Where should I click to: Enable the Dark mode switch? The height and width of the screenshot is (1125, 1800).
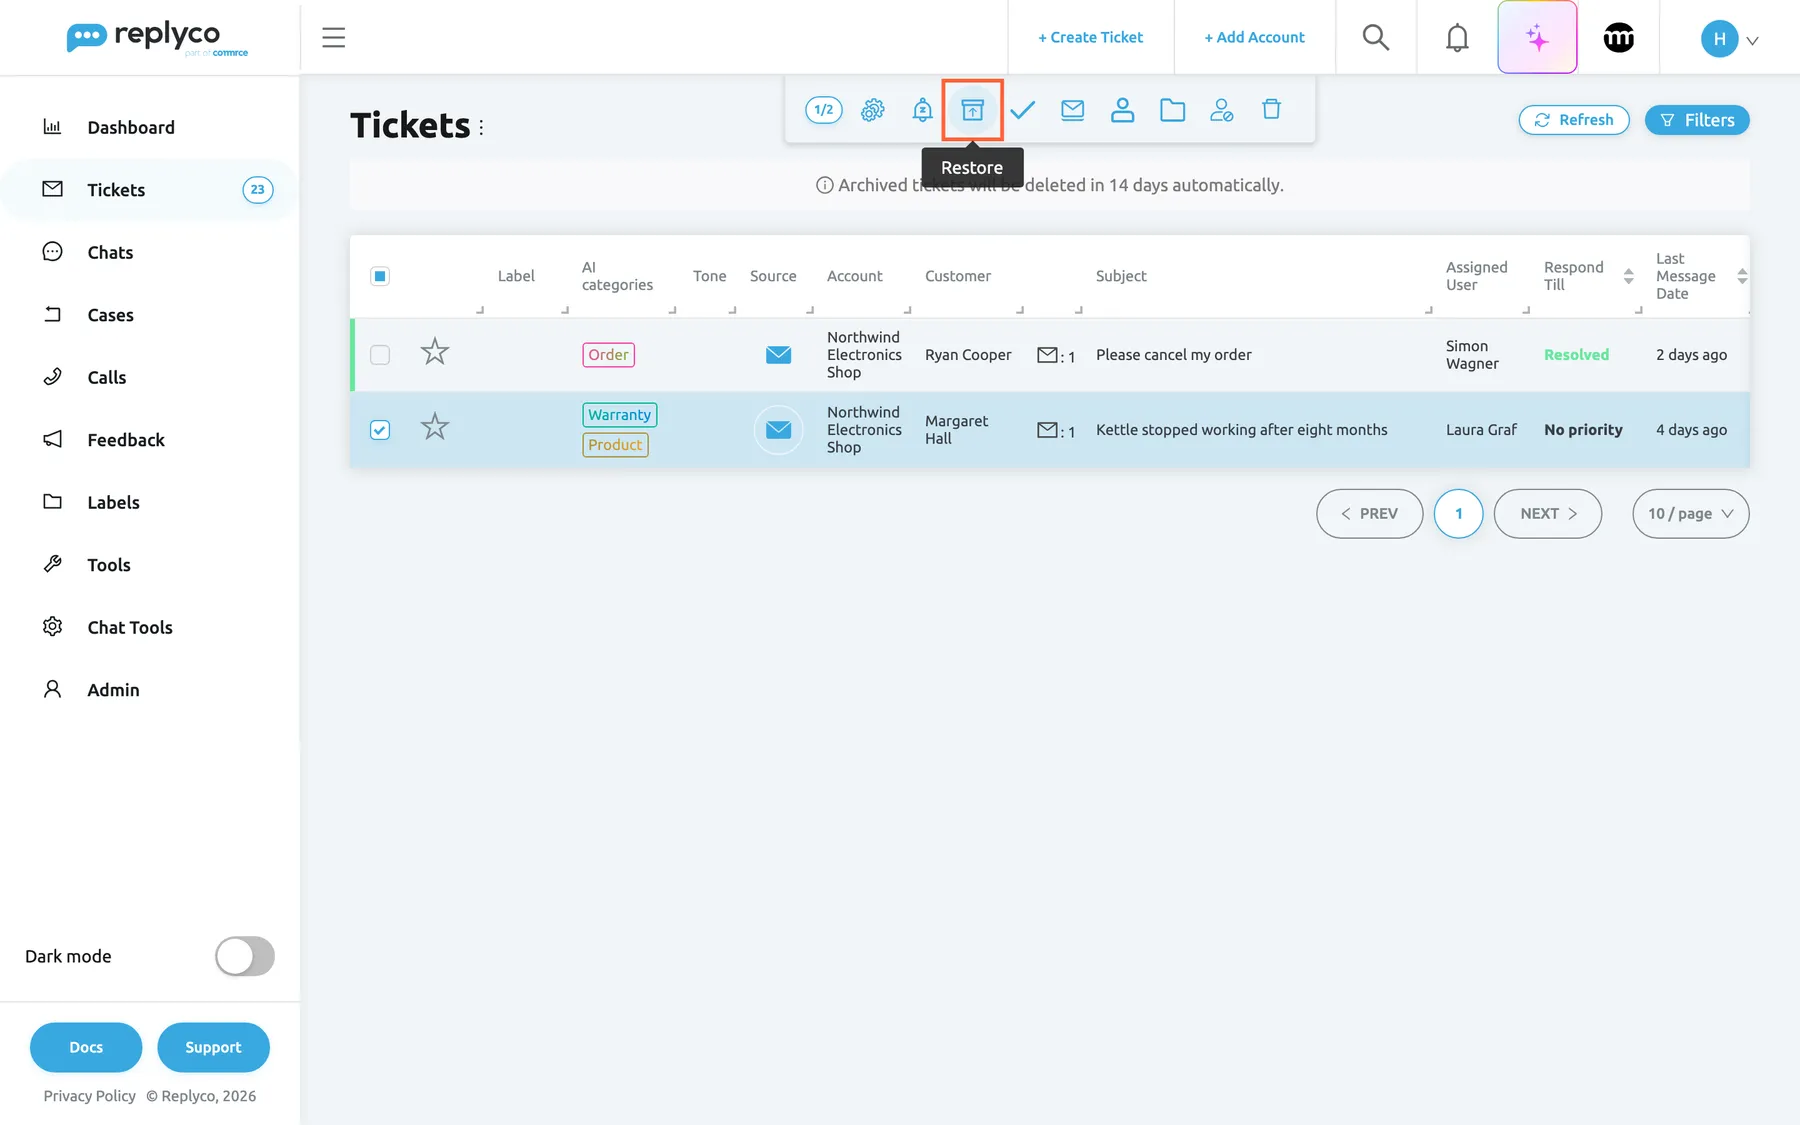click(245, 956)
